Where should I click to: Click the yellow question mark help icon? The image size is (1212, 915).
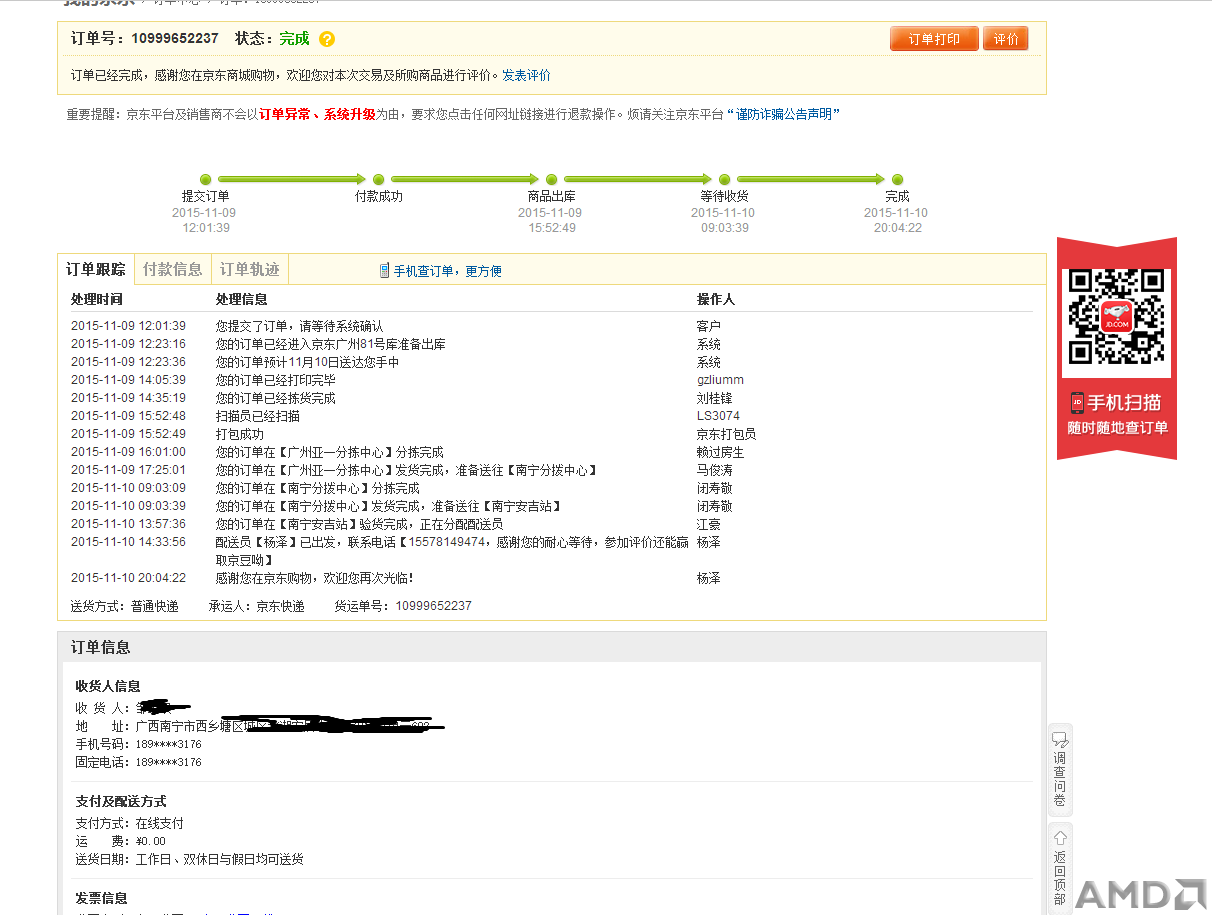(x=327, y=39)
